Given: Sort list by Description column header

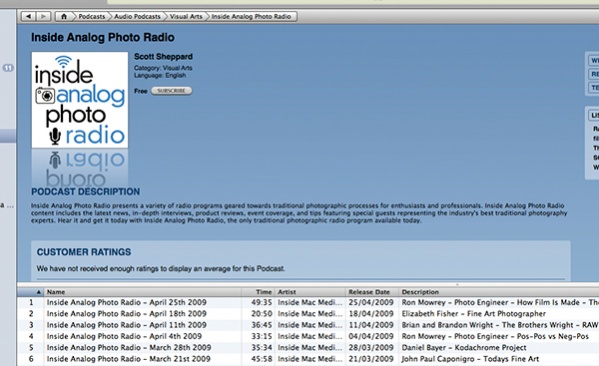Looking at the screenshot, I should tap(499, 292).
